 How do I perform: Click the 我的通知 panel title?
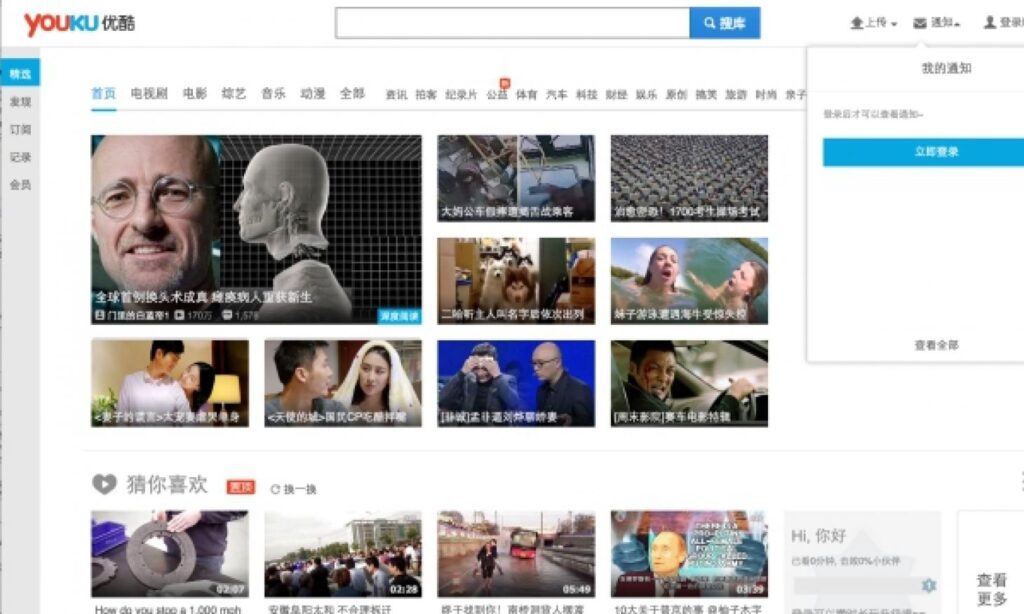[946, 68]
